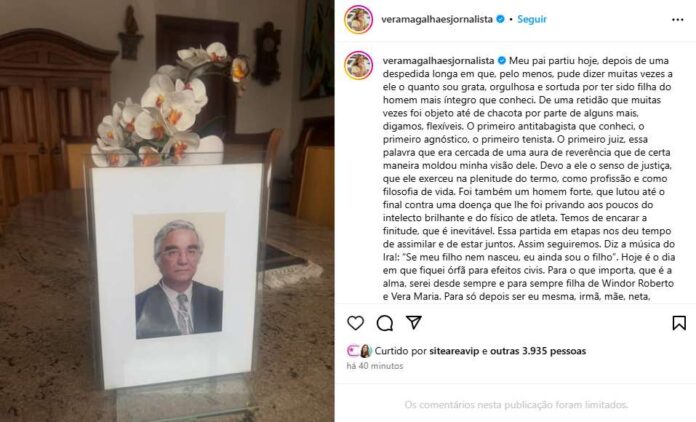
Task: Click framed portrait photo in post image
Action: [179, 275]
